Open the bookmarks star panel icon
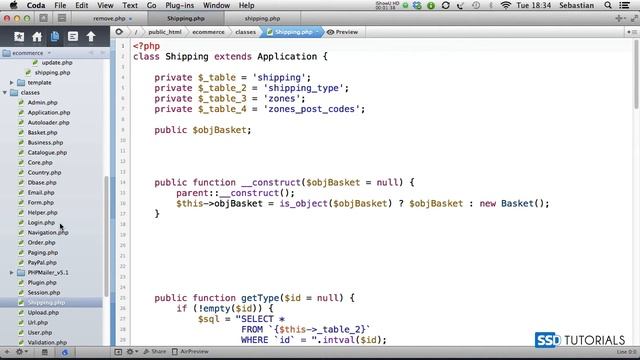This screenshot has height=360, width=640. coord(19,37)
